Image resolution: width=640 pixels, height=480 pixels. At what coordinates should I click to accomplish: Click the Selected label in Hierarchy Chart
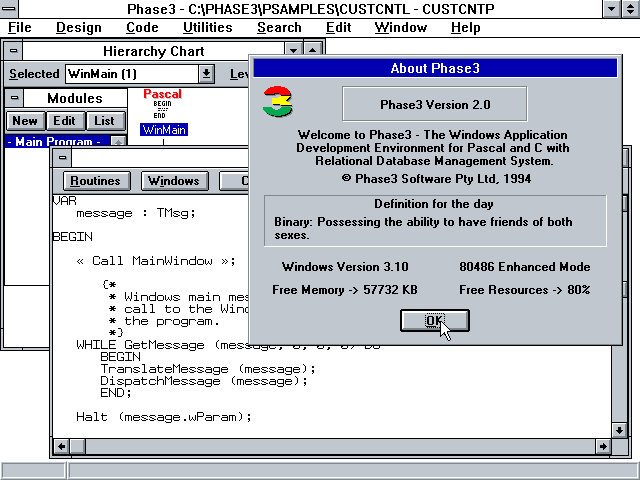pyautogui.click(x=34, y=74)
